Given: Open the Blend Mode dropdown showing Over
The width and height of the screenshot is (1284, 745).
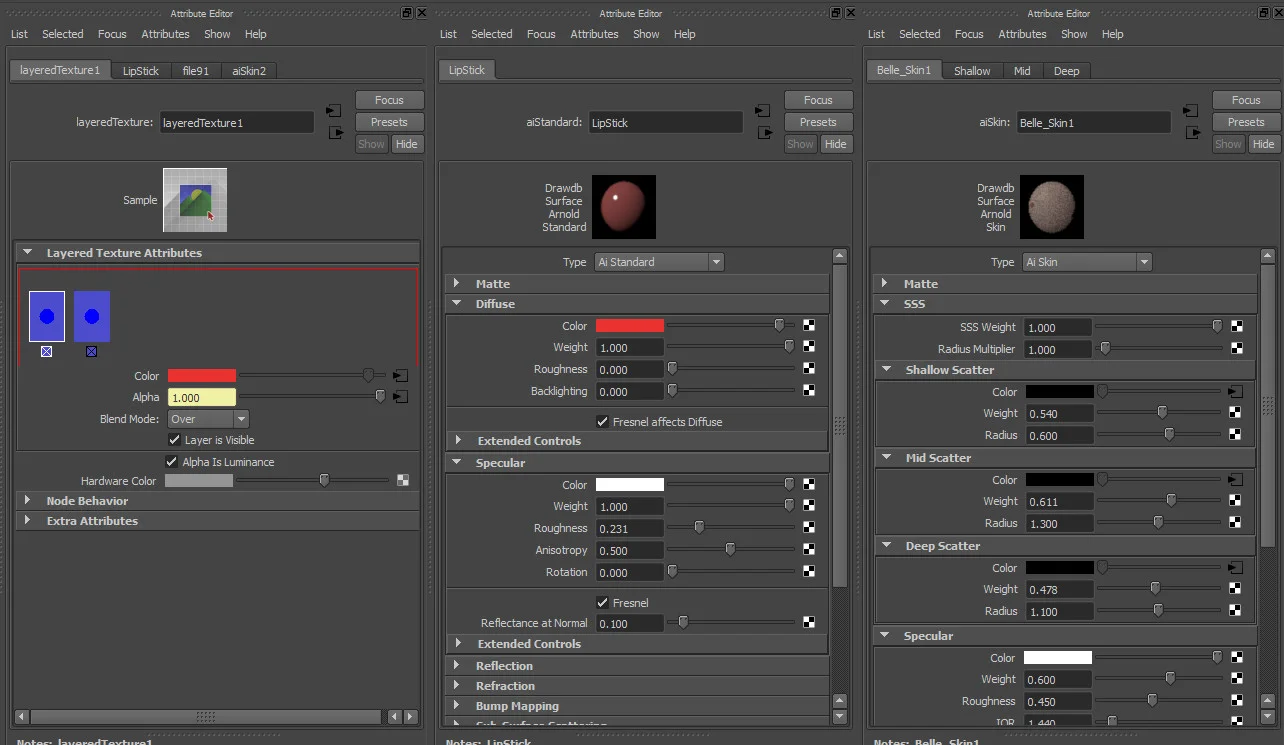Looking at the screenshot, I should tap(208, 419).
